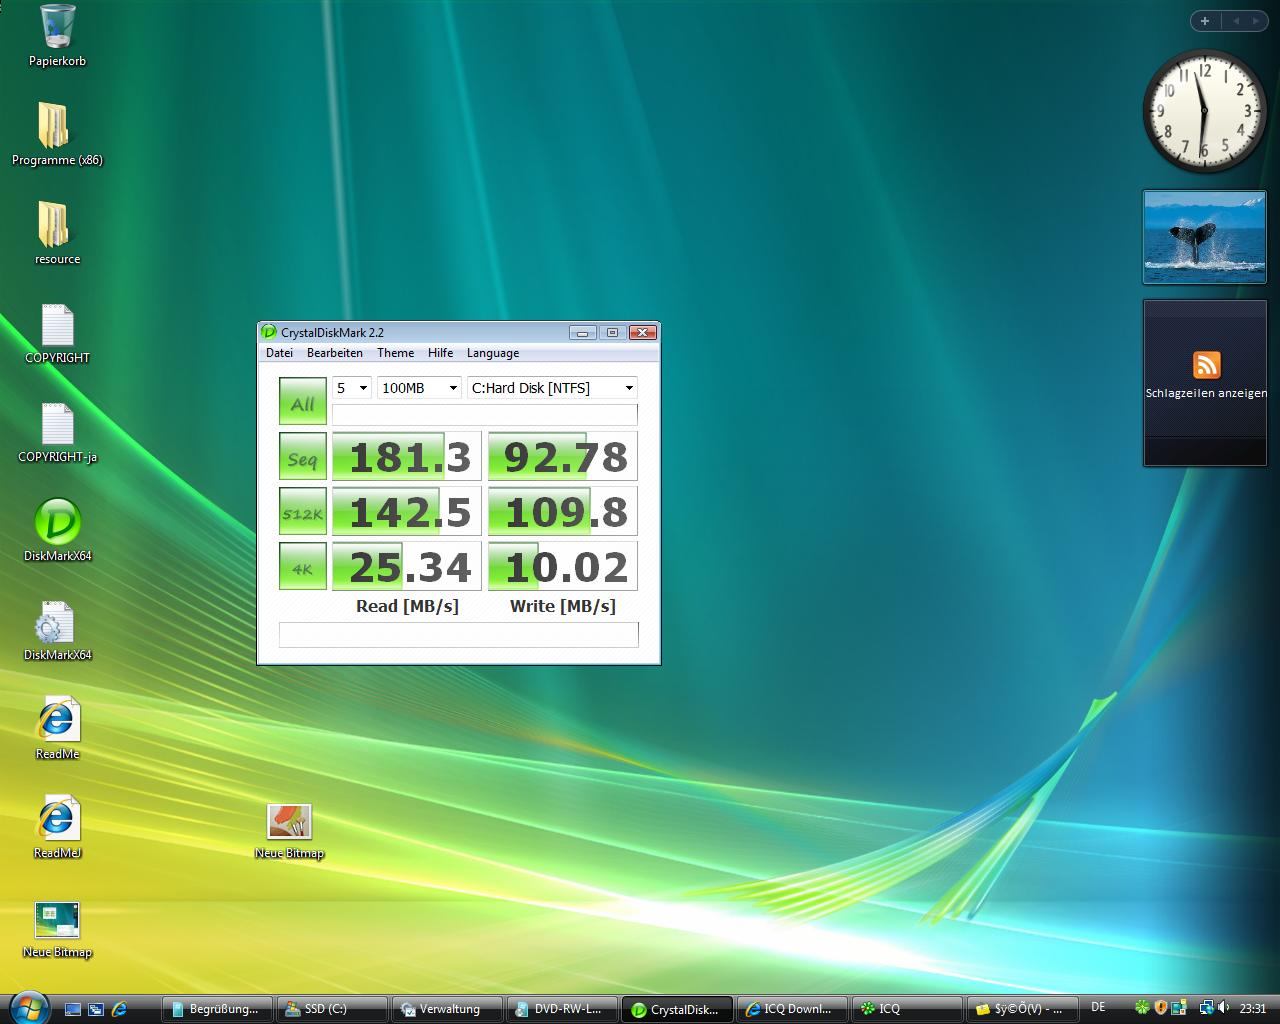Screen dimensions: 1280x1024
Task: Start the Seq sequential test
Action: pyautogui.click(x=303, y=456)
